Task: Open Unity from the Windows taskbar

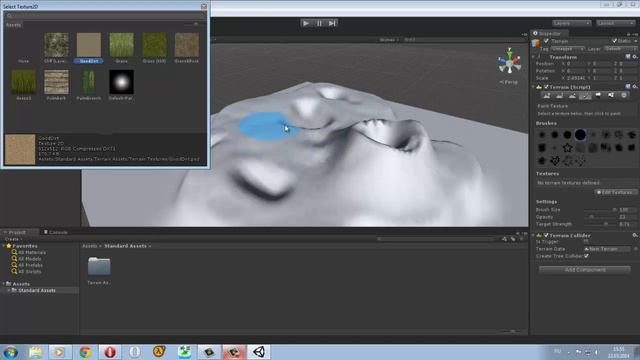Action: pyautogui.click(x=259, y=352)
